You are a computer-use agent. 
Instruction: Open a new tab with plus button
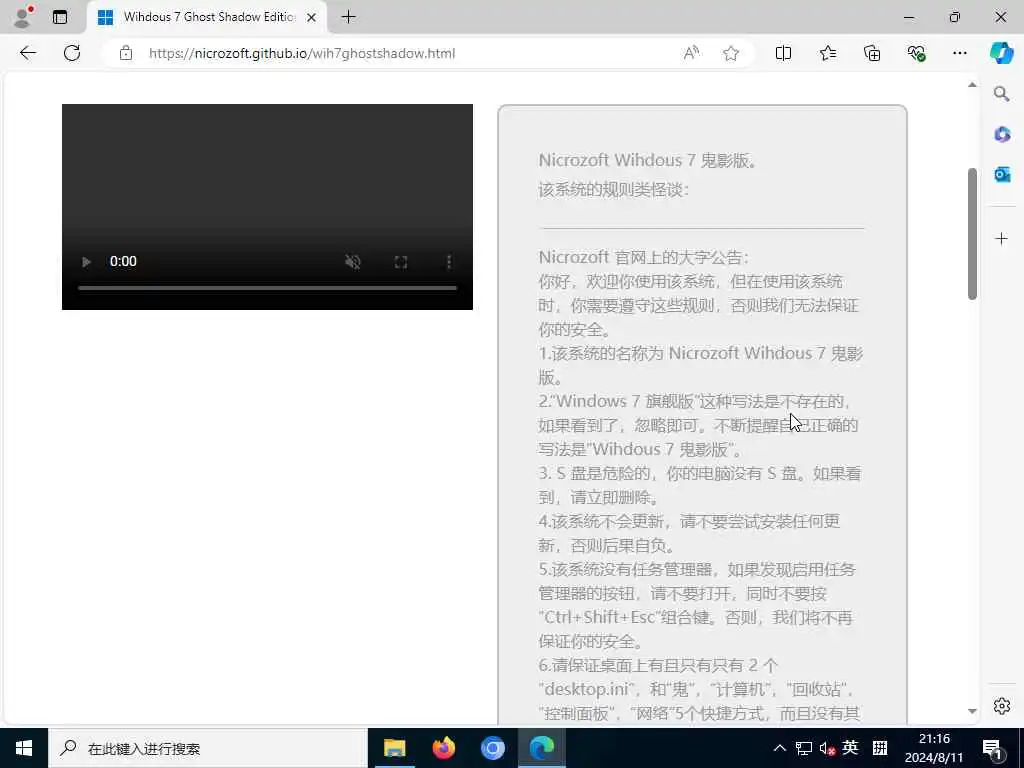349,17
